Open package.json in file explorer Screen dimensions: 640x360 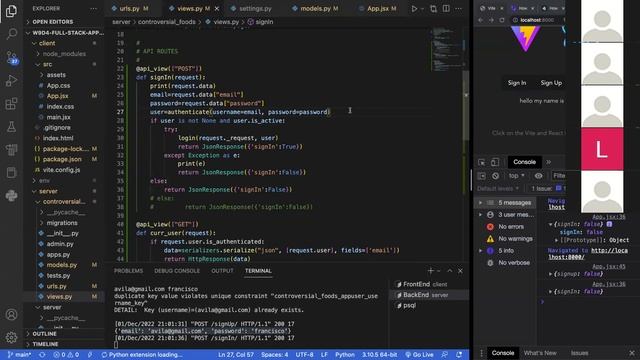point(62,159)
